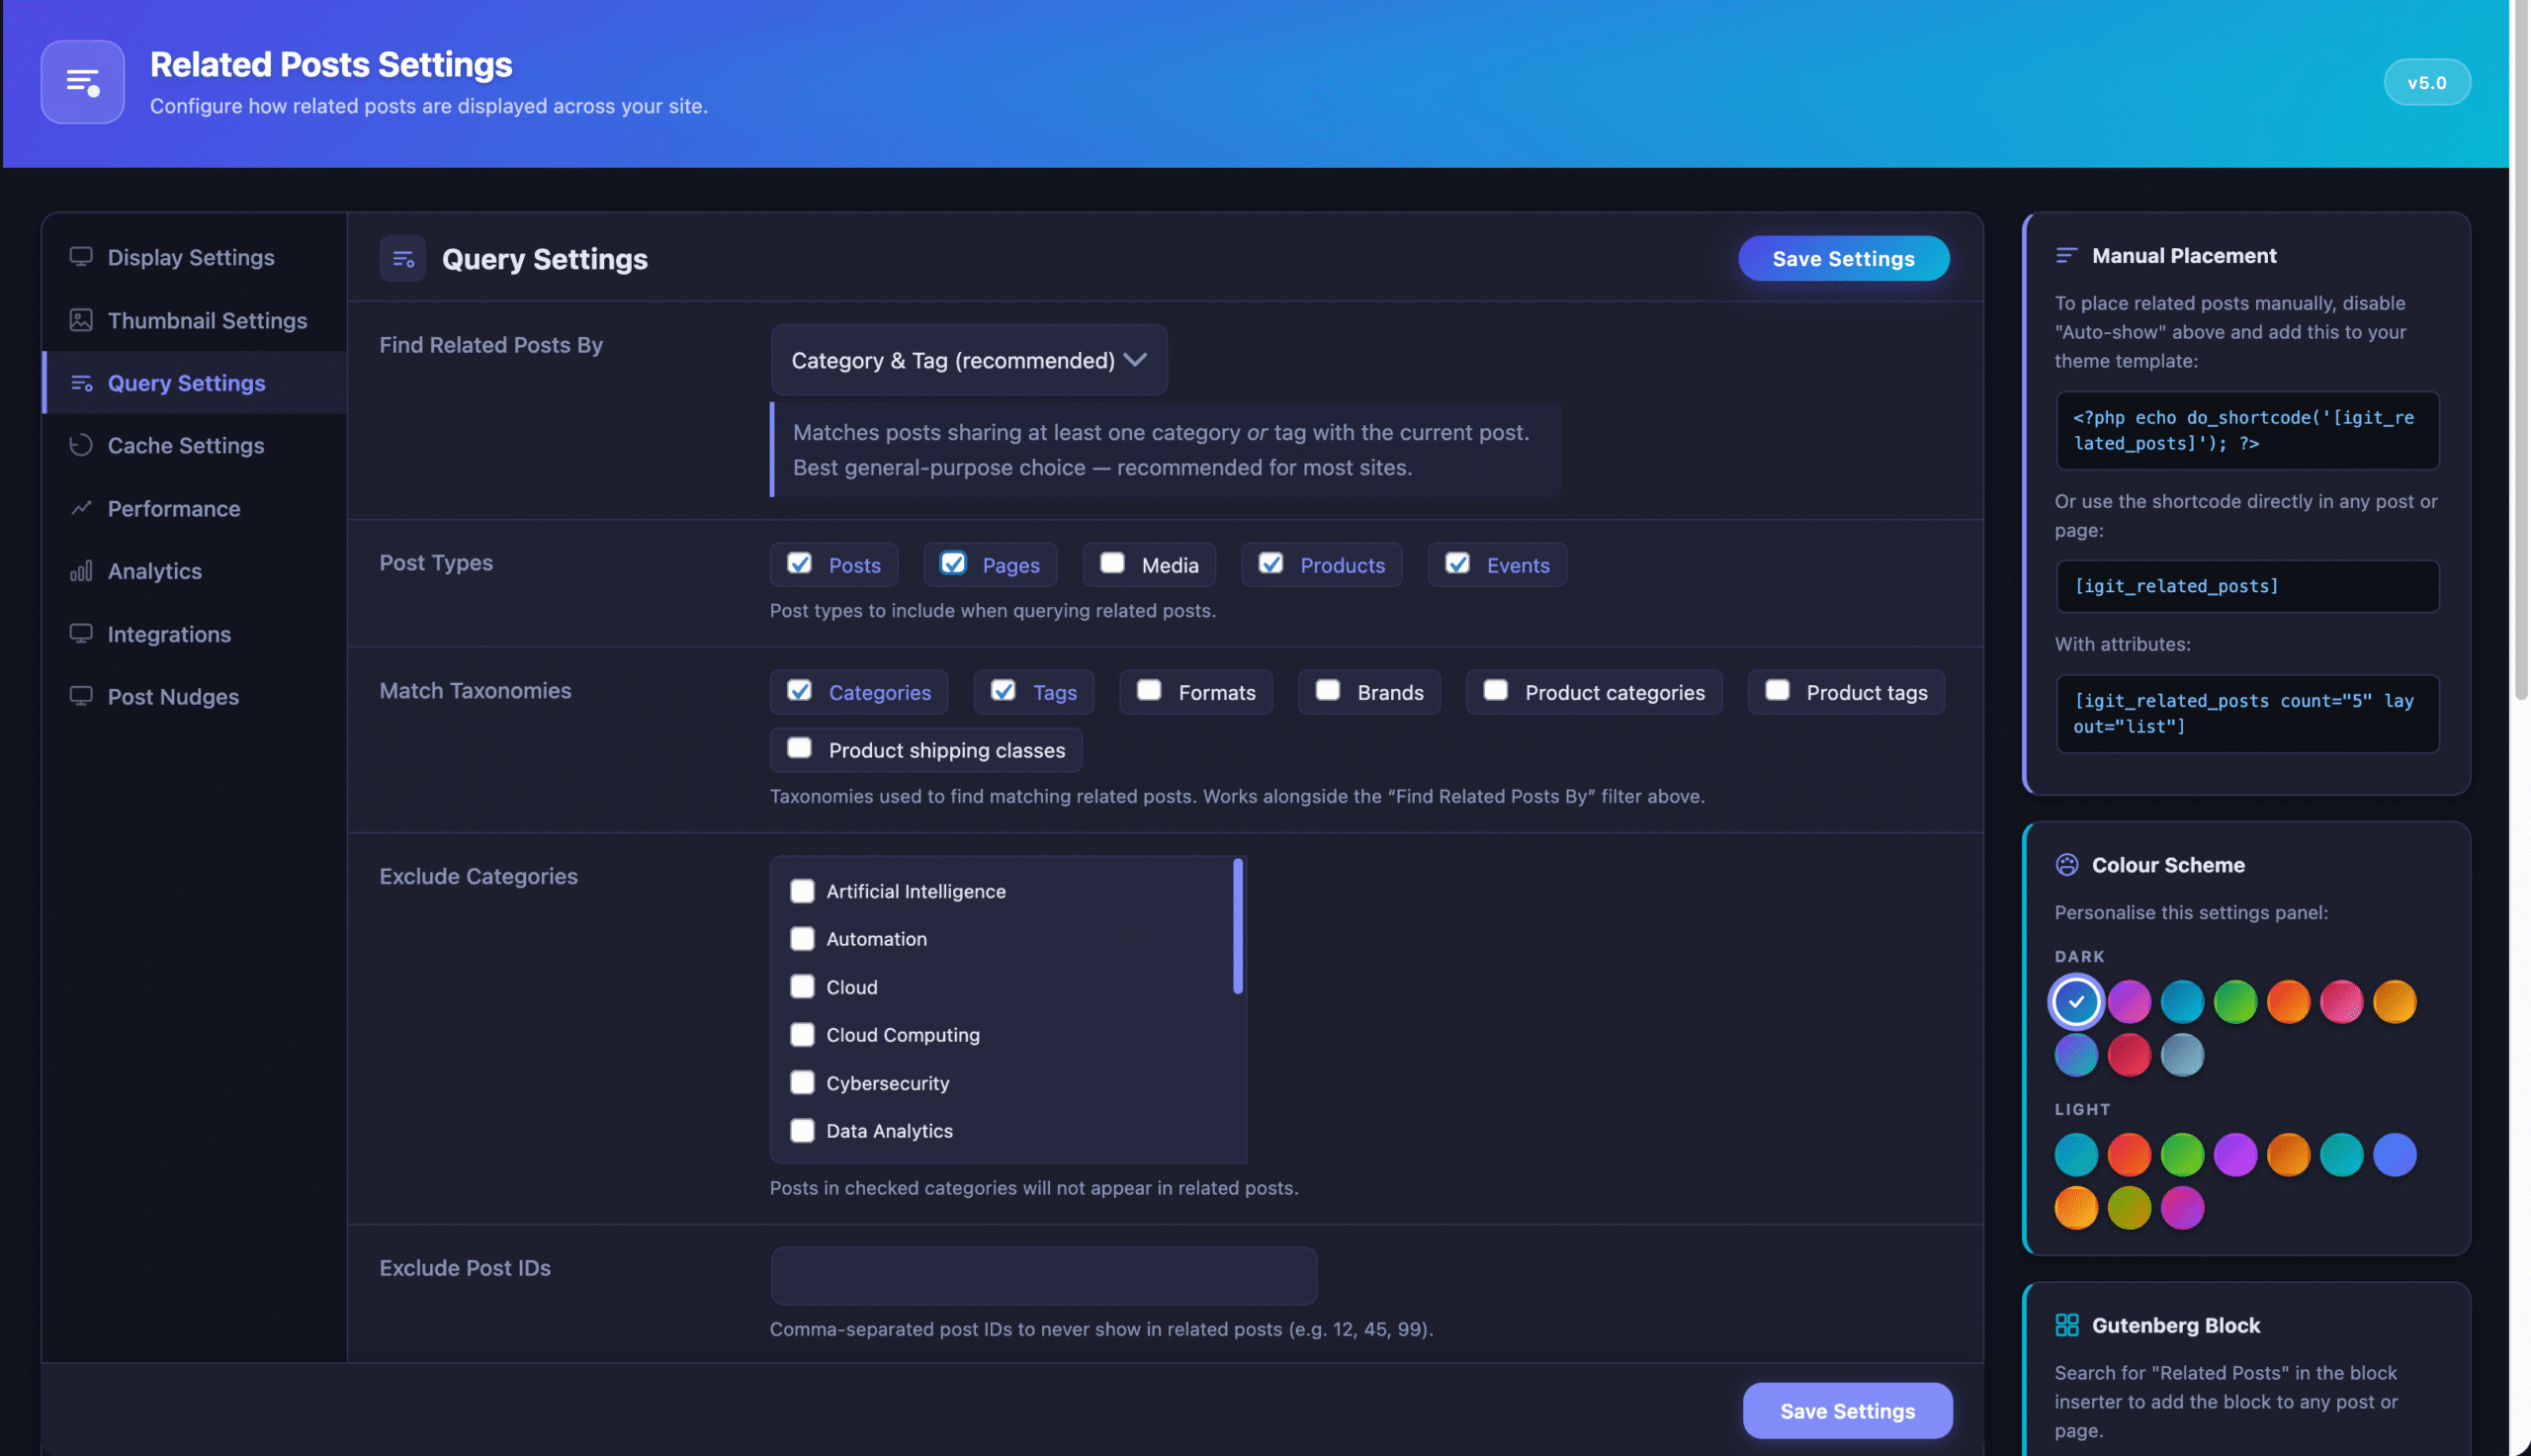Open the Performance tab
This screenshot has width=2531, height=1456.
pos(195,508)
